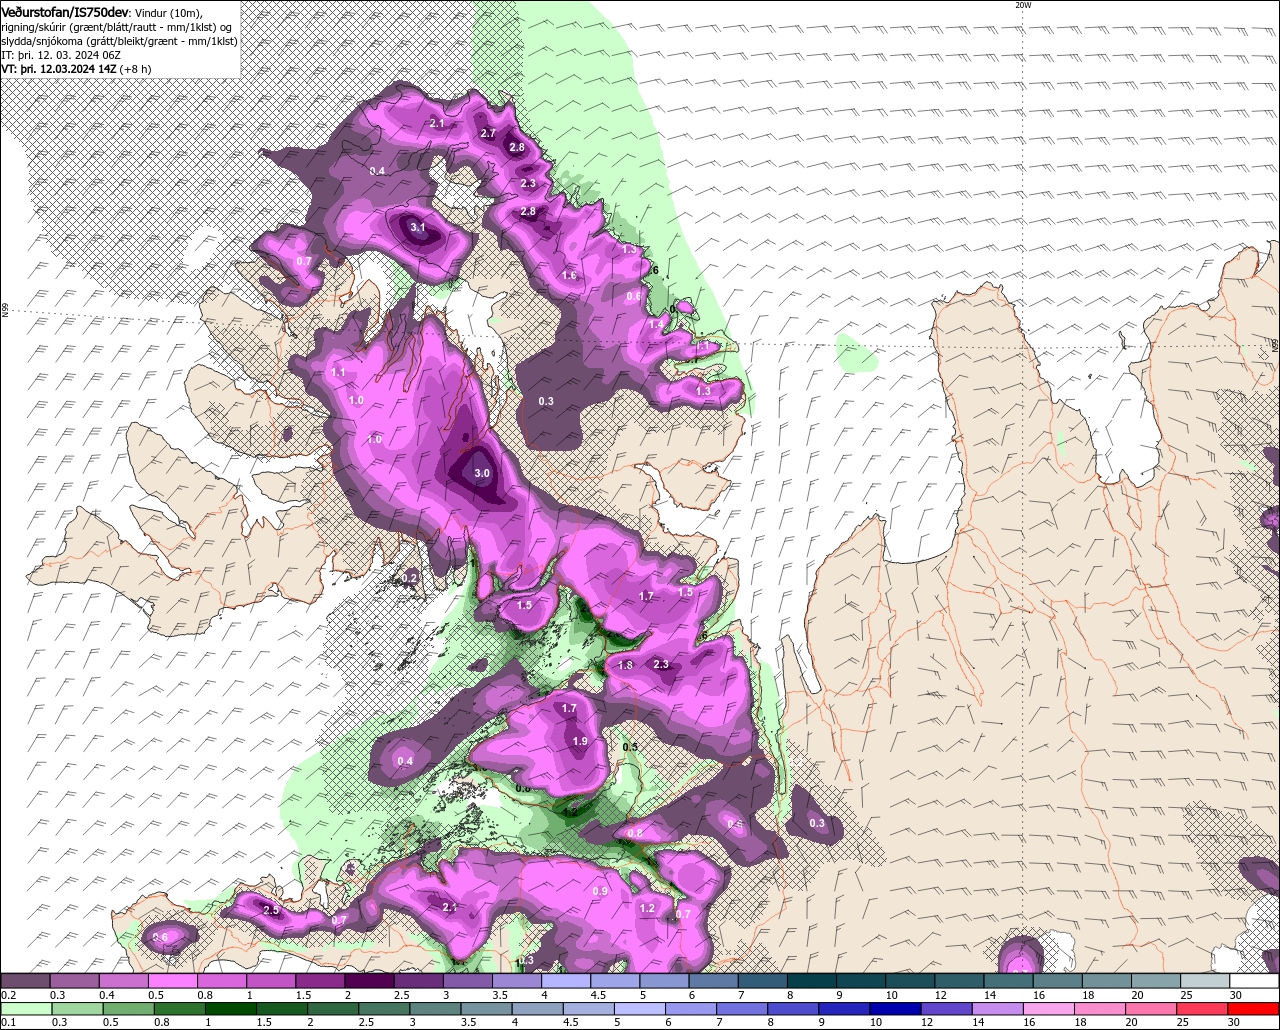Click the 2.5 precipitation value on the map
Viewport: 1280px width, 1030px height.
click(x=271, y=910)
